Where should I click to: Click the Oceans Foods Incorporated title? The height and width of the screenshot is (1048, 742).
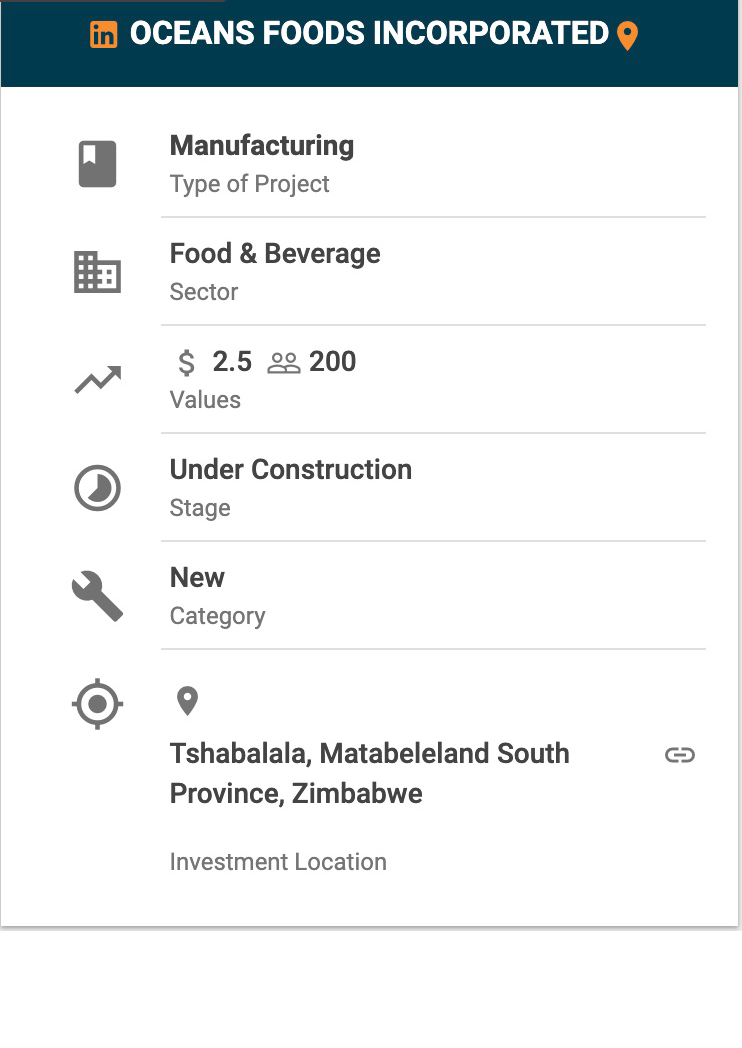click(x=369, y=33)
